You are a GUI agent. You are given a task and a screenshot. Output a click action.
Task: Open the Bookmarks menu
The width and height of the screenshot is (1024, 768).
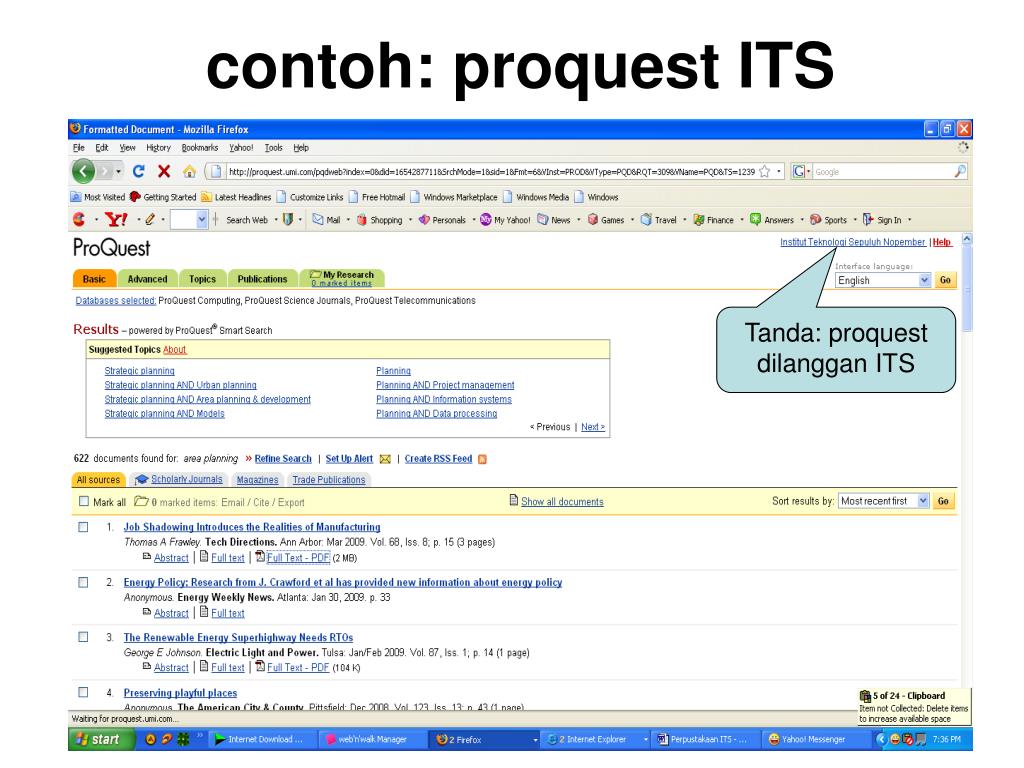pyautogui.click(x=200, y=148)
